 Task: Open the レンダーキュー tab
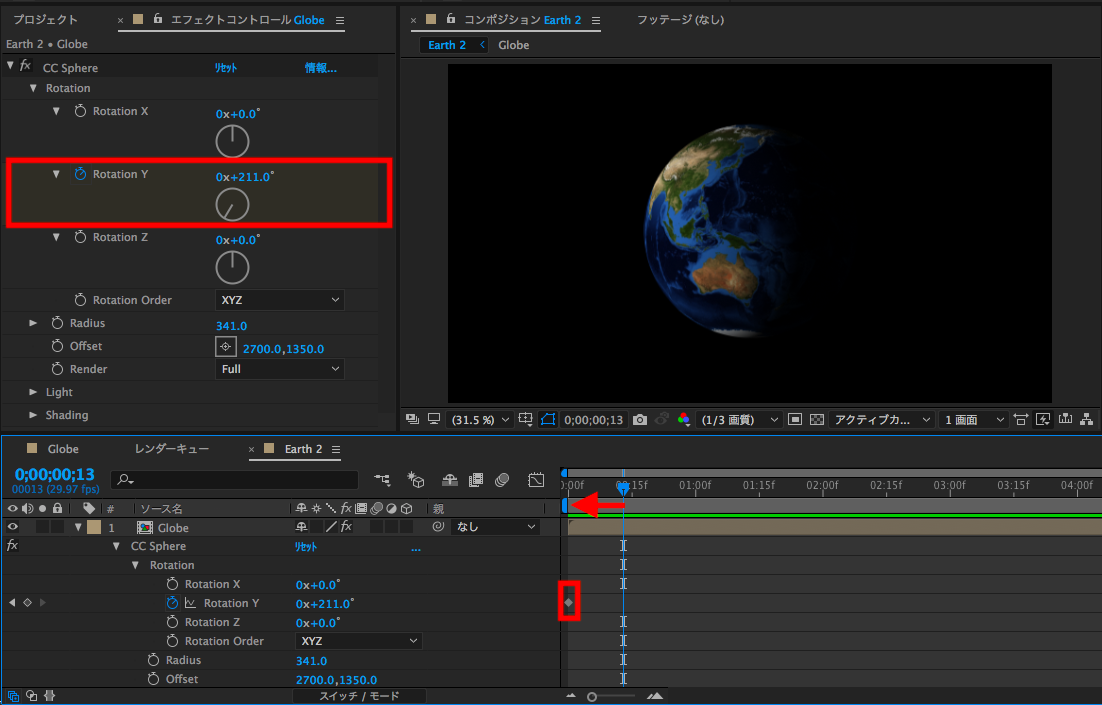point(172,449)
